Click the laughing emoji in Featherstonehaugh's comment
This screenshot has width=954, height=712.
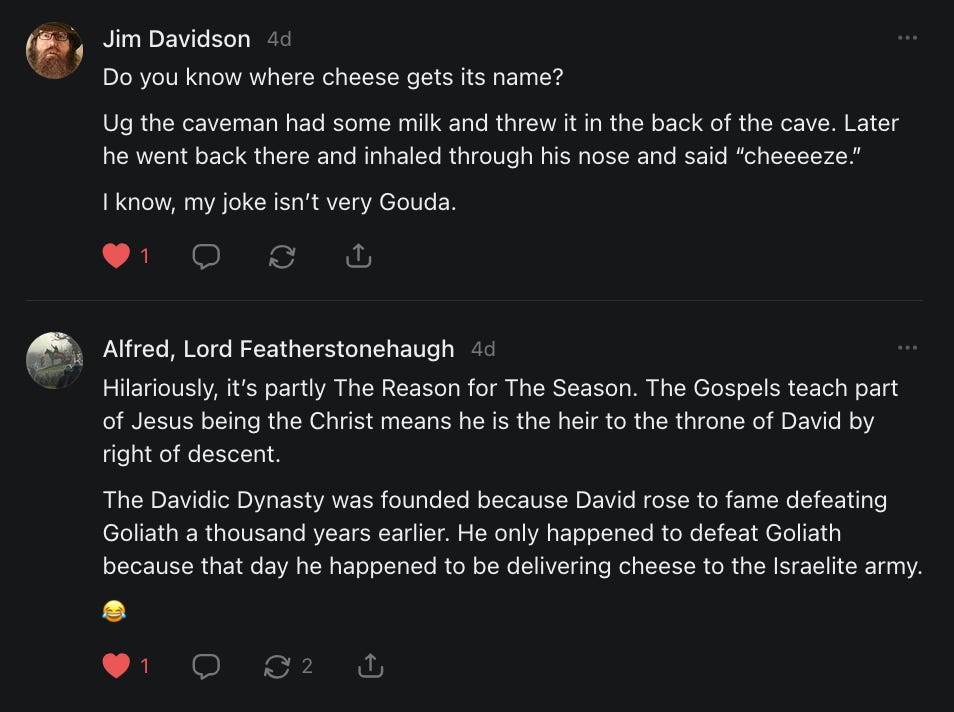[114, 611]
